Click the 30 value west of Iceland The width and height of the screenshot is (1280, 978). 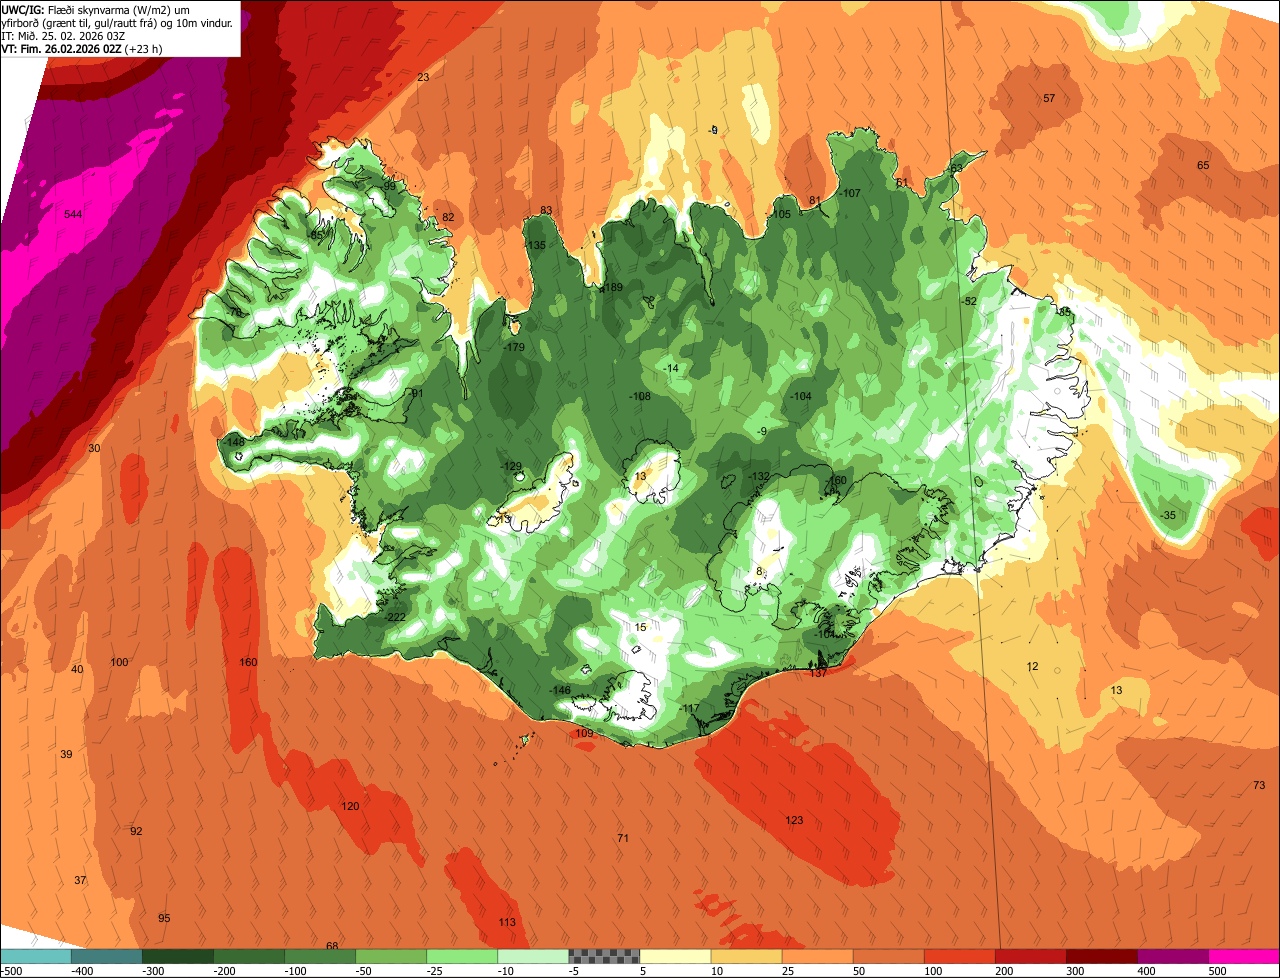point(94,448)
